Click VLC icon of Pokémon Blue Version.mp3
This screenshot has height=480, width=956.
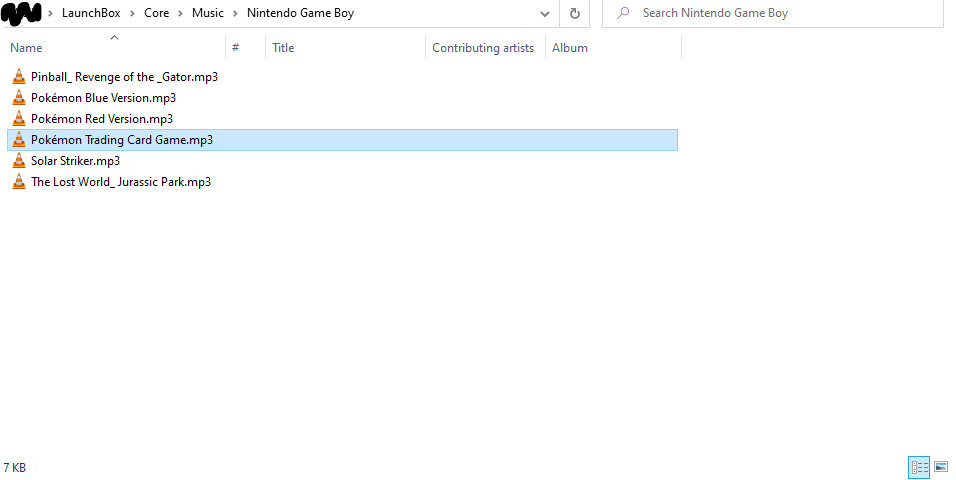coord(19,98)
